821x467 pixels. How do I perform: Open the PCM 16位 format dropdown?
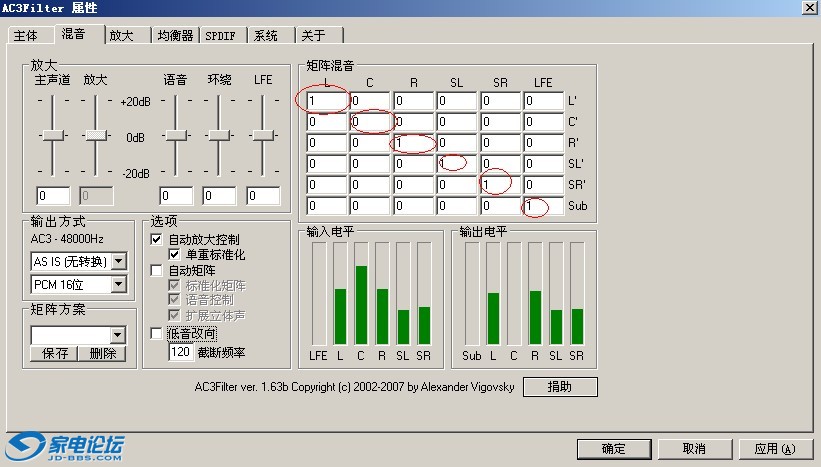tap(119, 284)
